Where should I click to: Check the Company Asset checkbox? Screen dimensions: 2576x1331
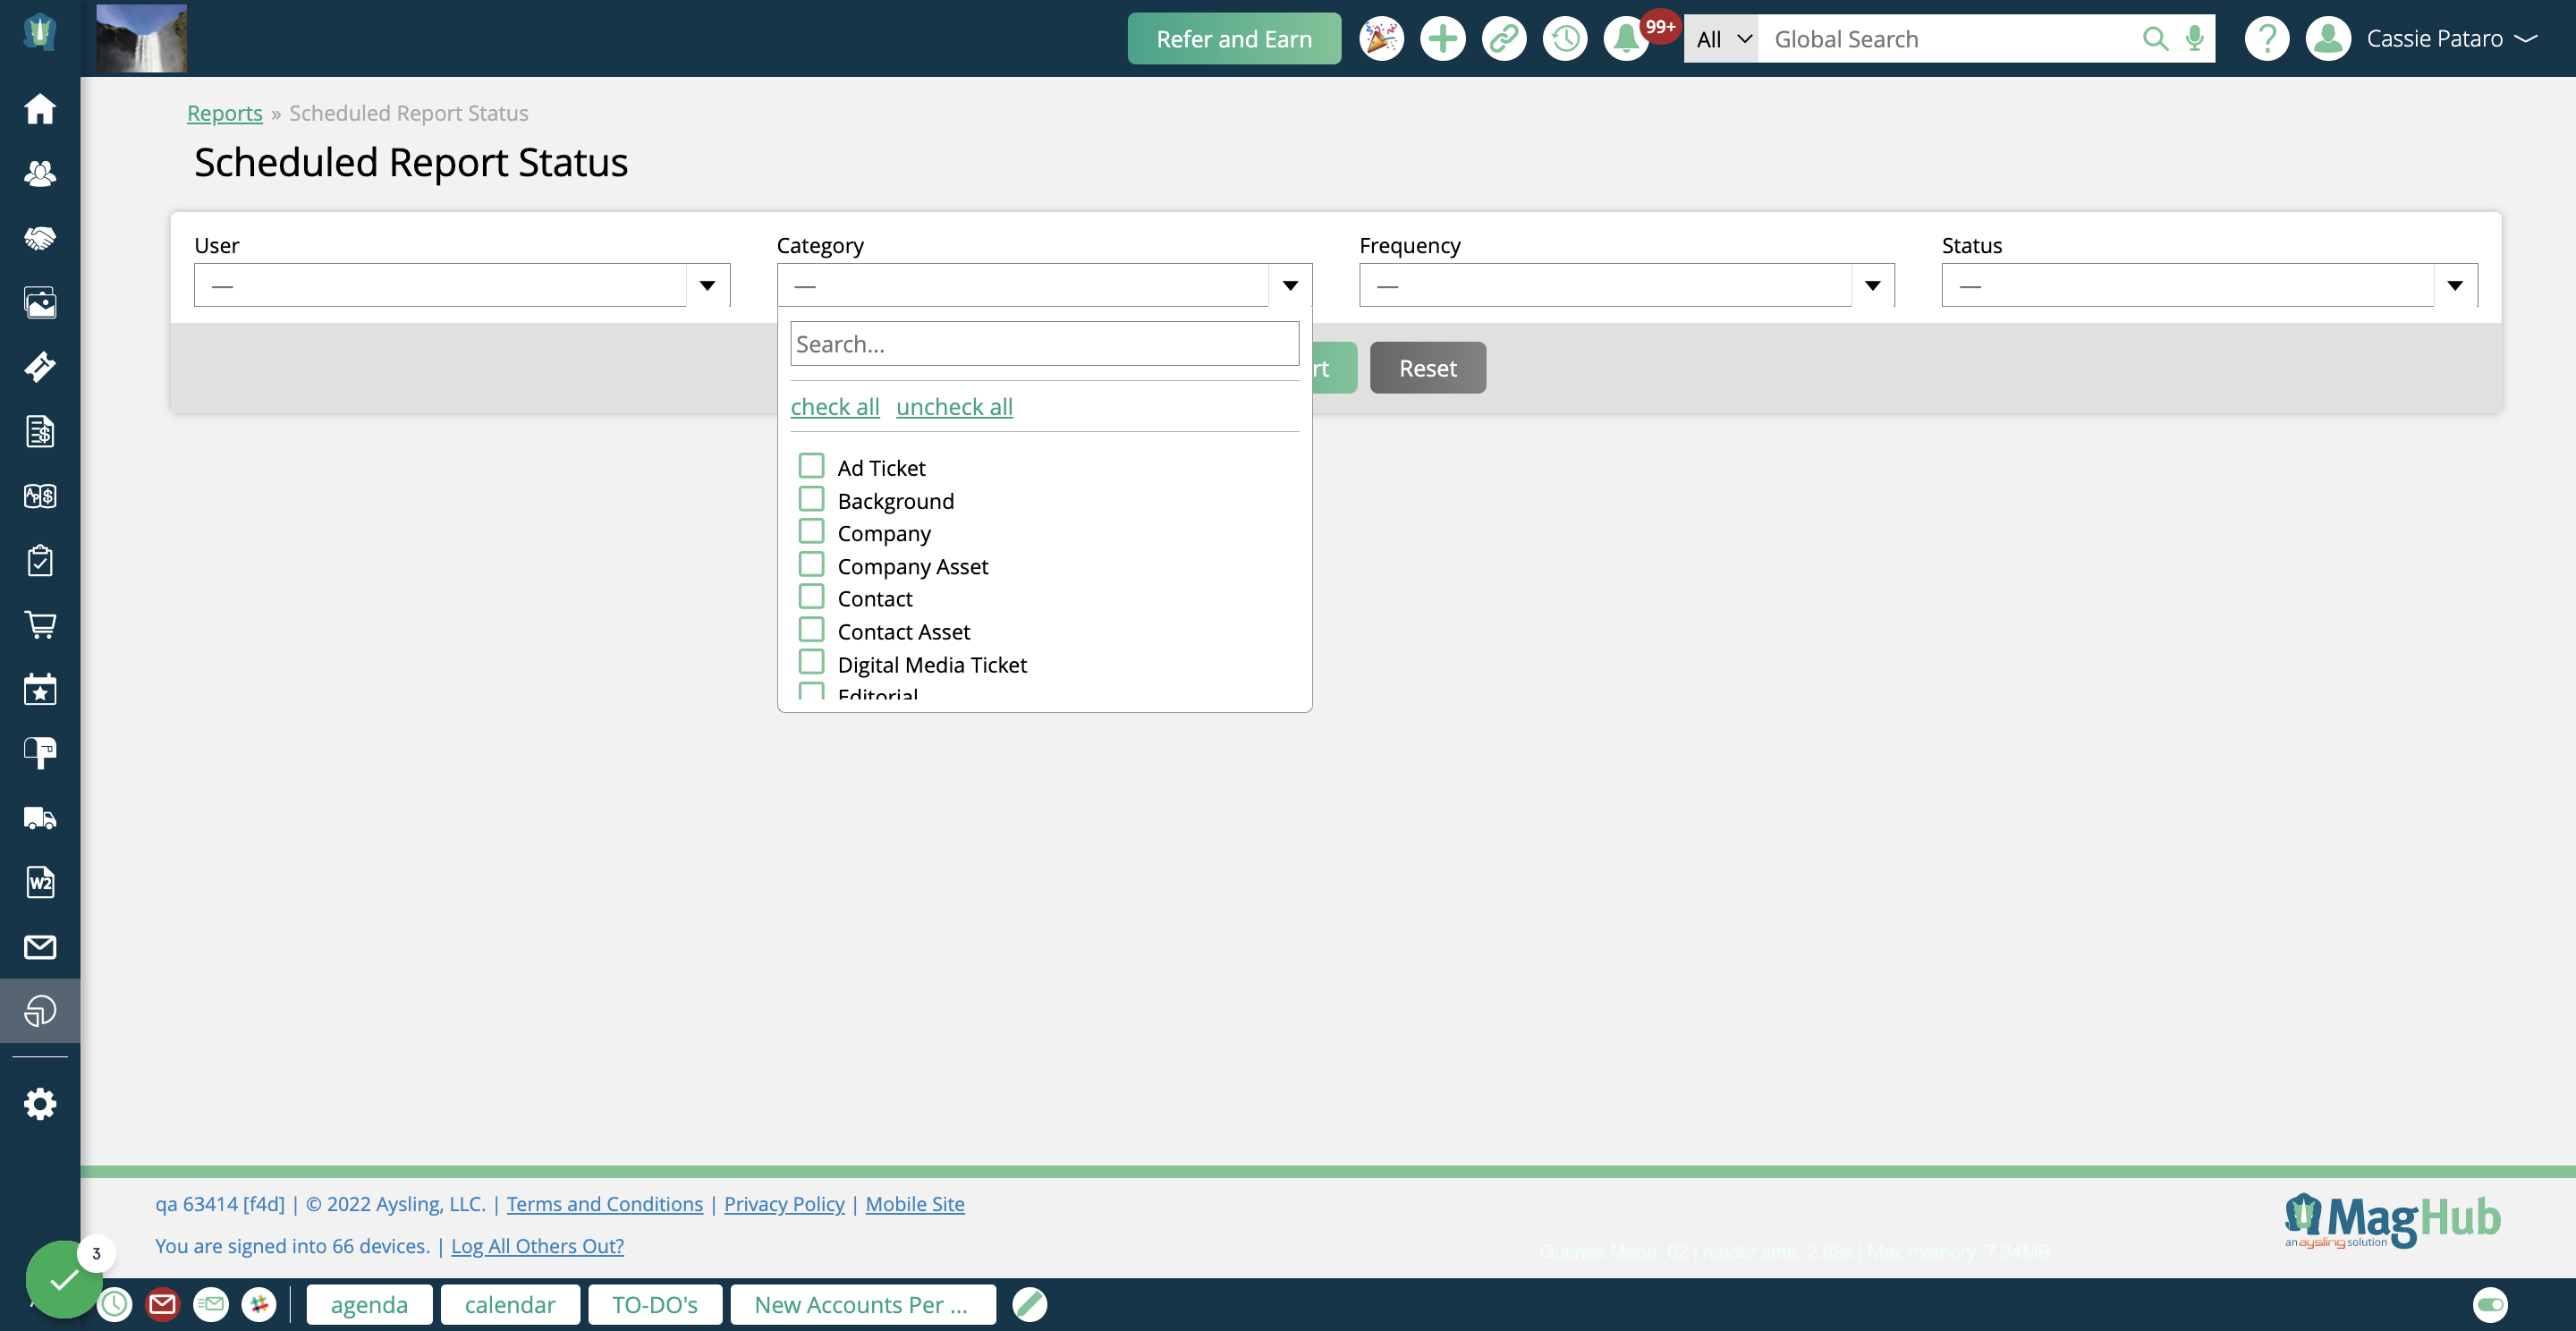(811, 562)
